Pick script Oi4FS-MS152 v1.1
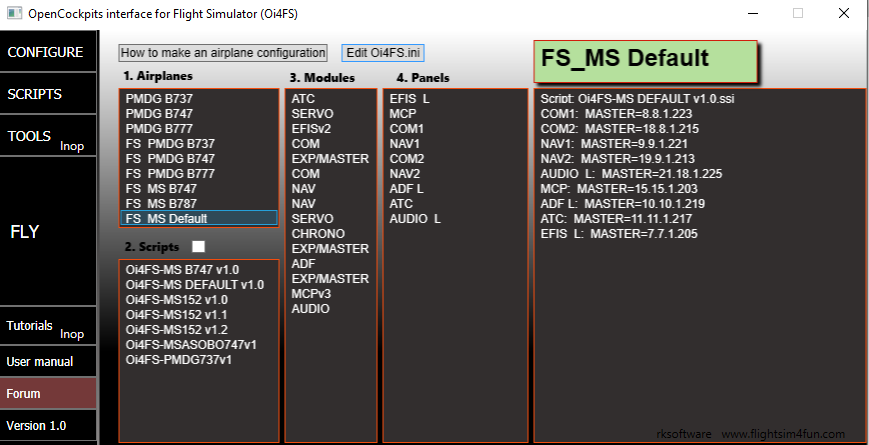869x445 pixels. (199, 315)
